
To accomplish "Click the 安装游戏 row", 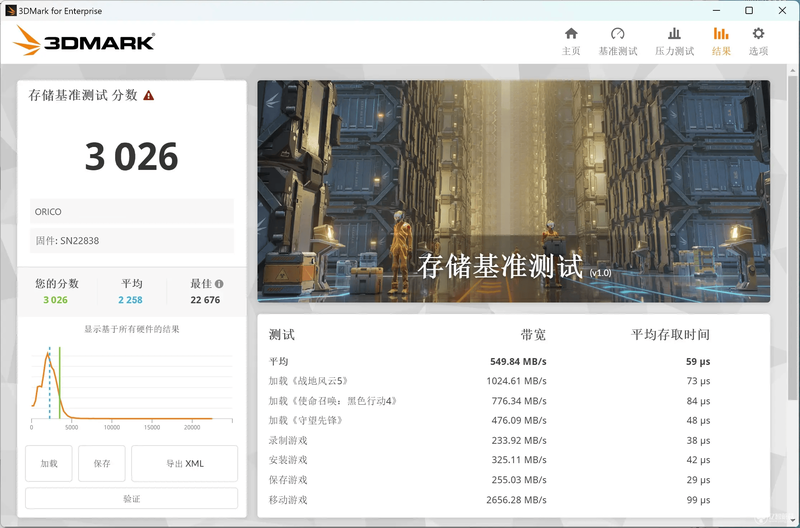I will pyautogui.click(x=489, y=460).
